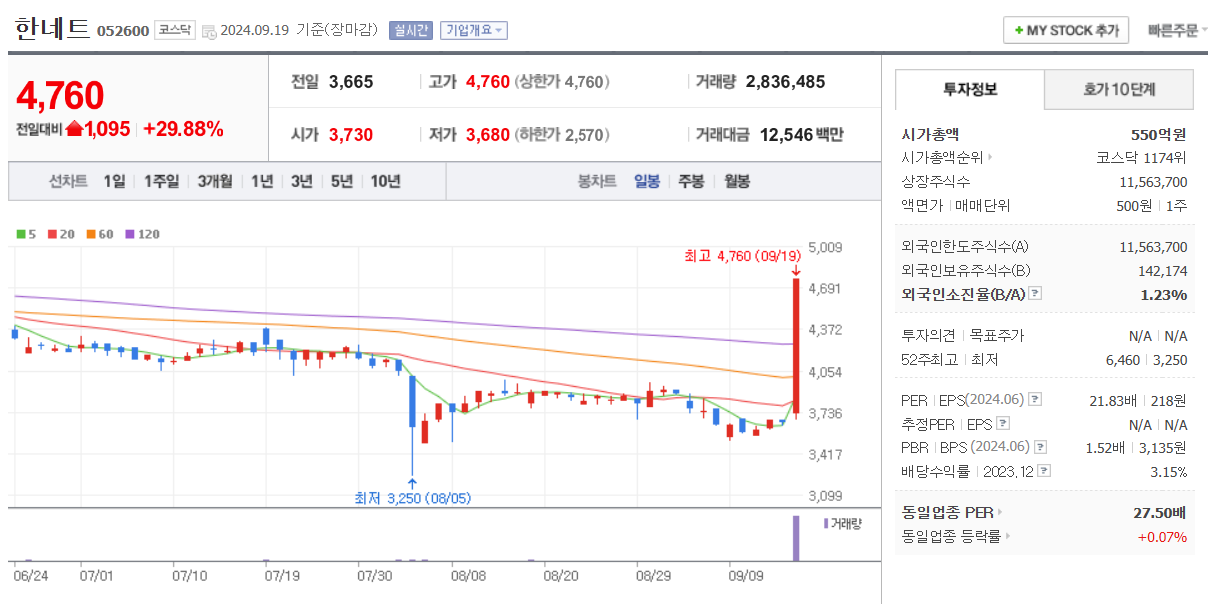Image resolution: width=1211 pixels, height=604 pixels.
Task: Select the 1주일 line chart period
Action: (x=161, y=181)
